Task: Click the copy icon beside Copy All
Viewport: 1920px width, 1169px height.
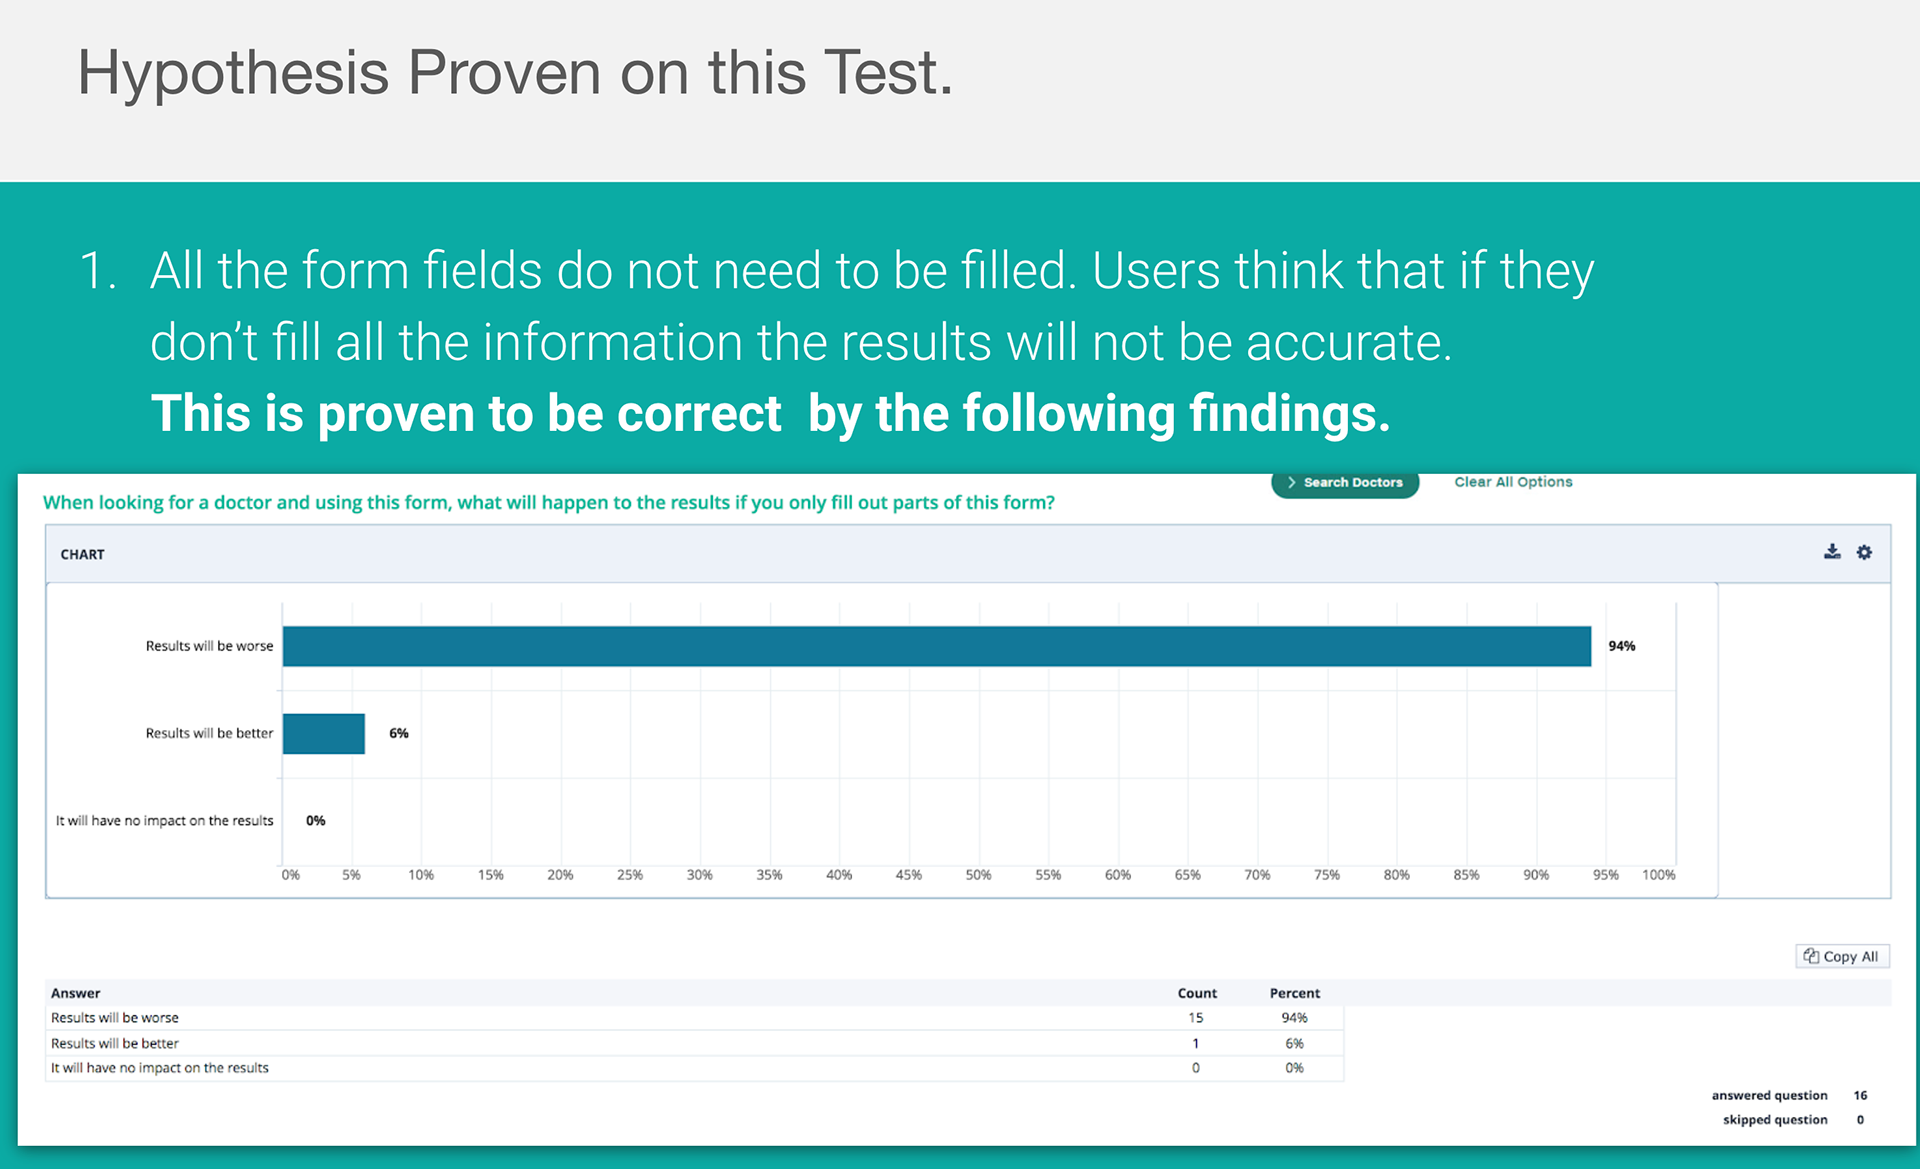Action: 1811,956
